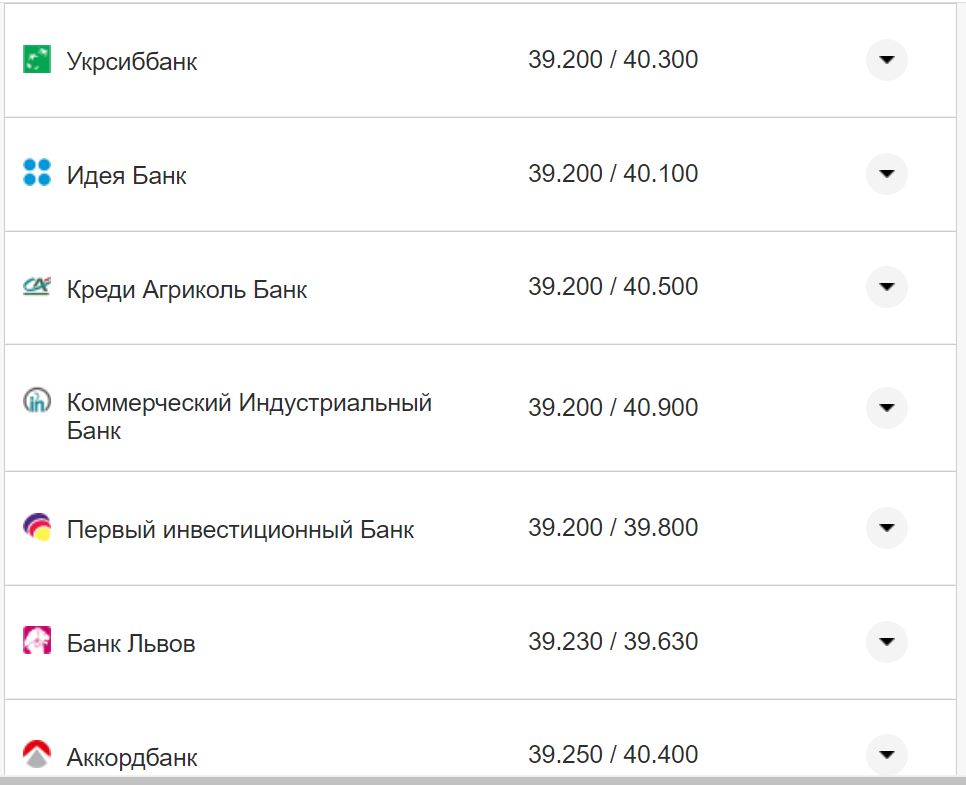
Task: Click the Идея Банк blue dots logo
Action: (35, 173)
